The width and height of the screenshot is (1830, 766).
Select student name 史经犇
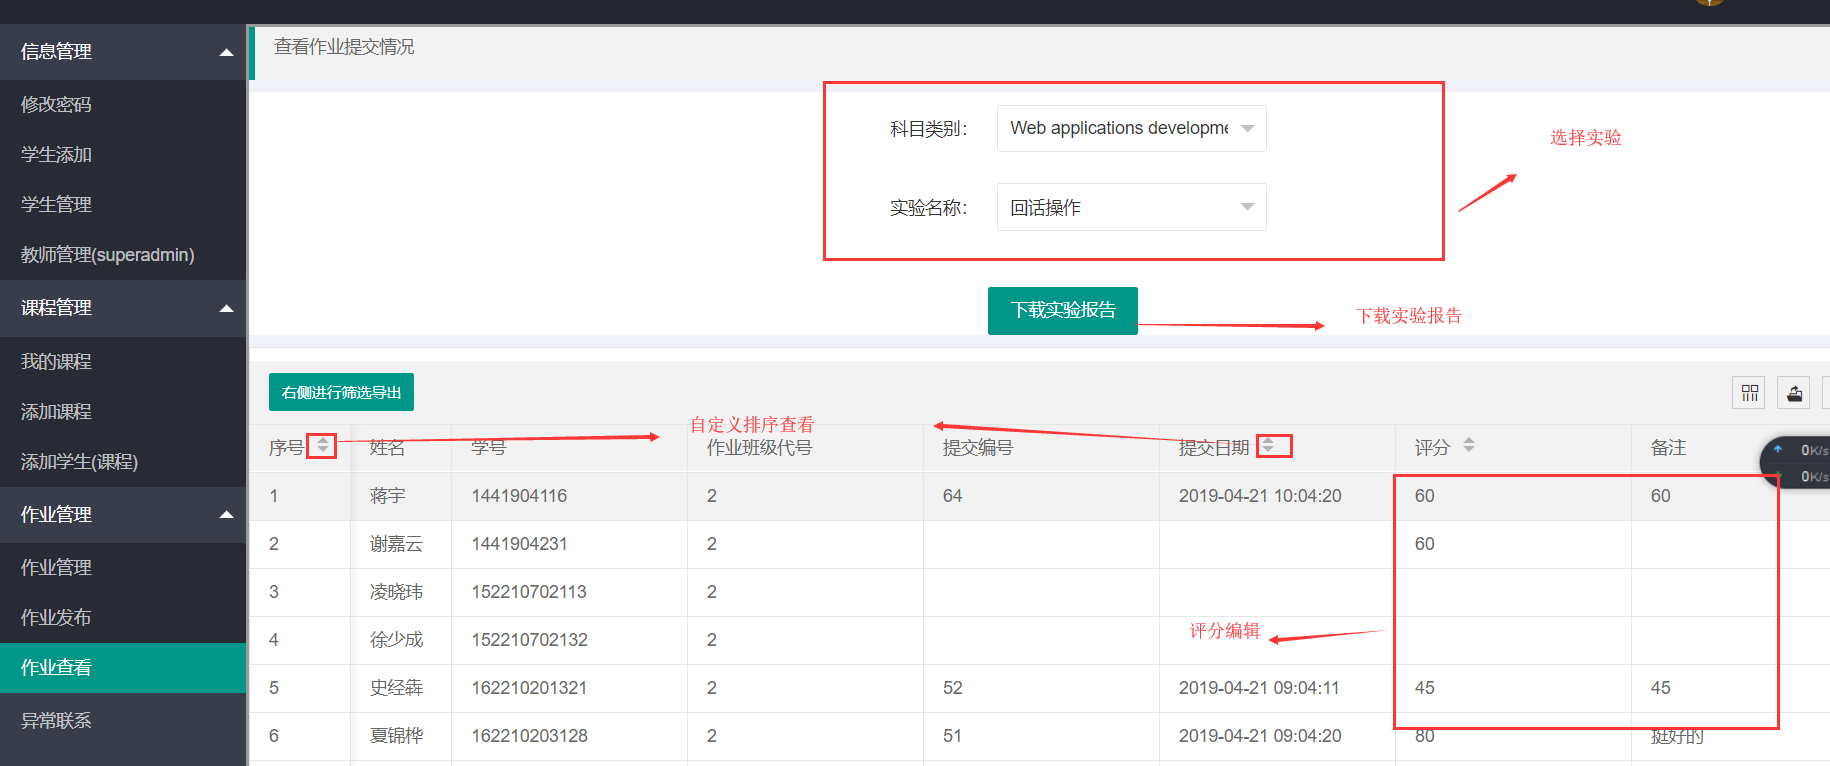[396, 688]
